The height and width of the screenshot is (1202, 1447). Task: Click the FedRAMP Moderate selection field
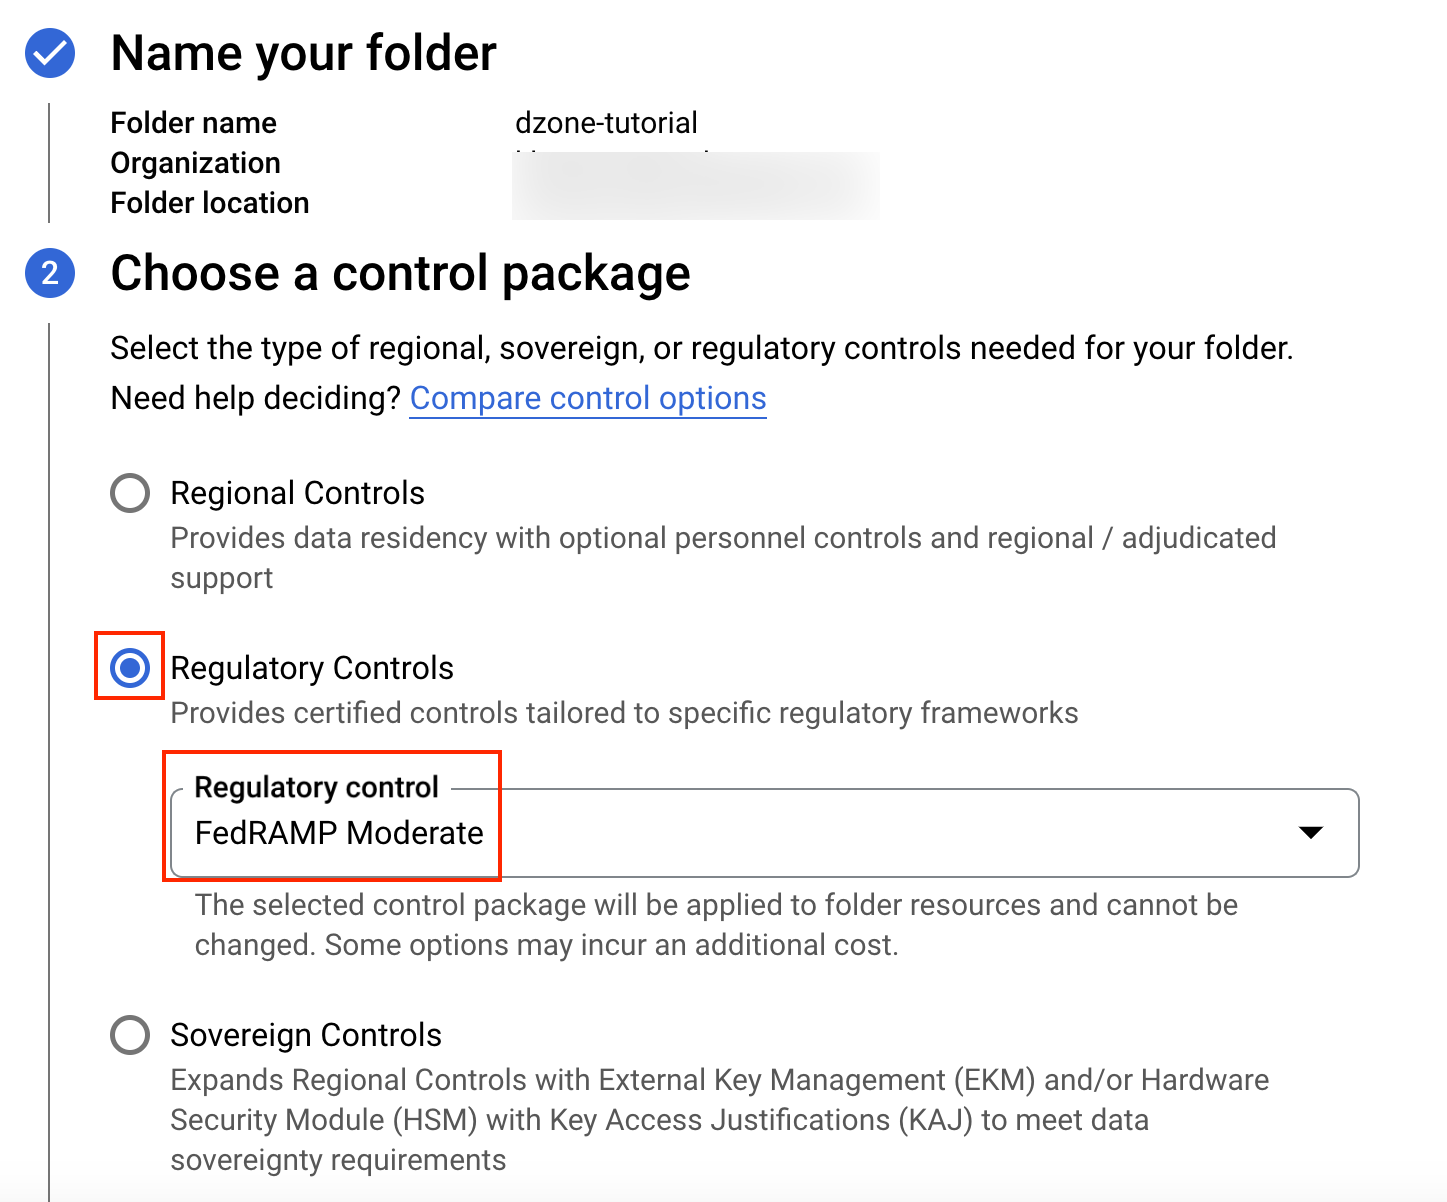coord(340,833)
